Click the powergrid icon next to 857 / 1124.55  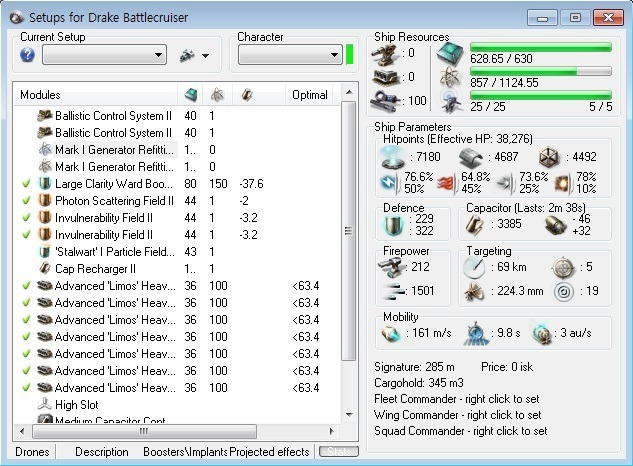tap(450, 77)
